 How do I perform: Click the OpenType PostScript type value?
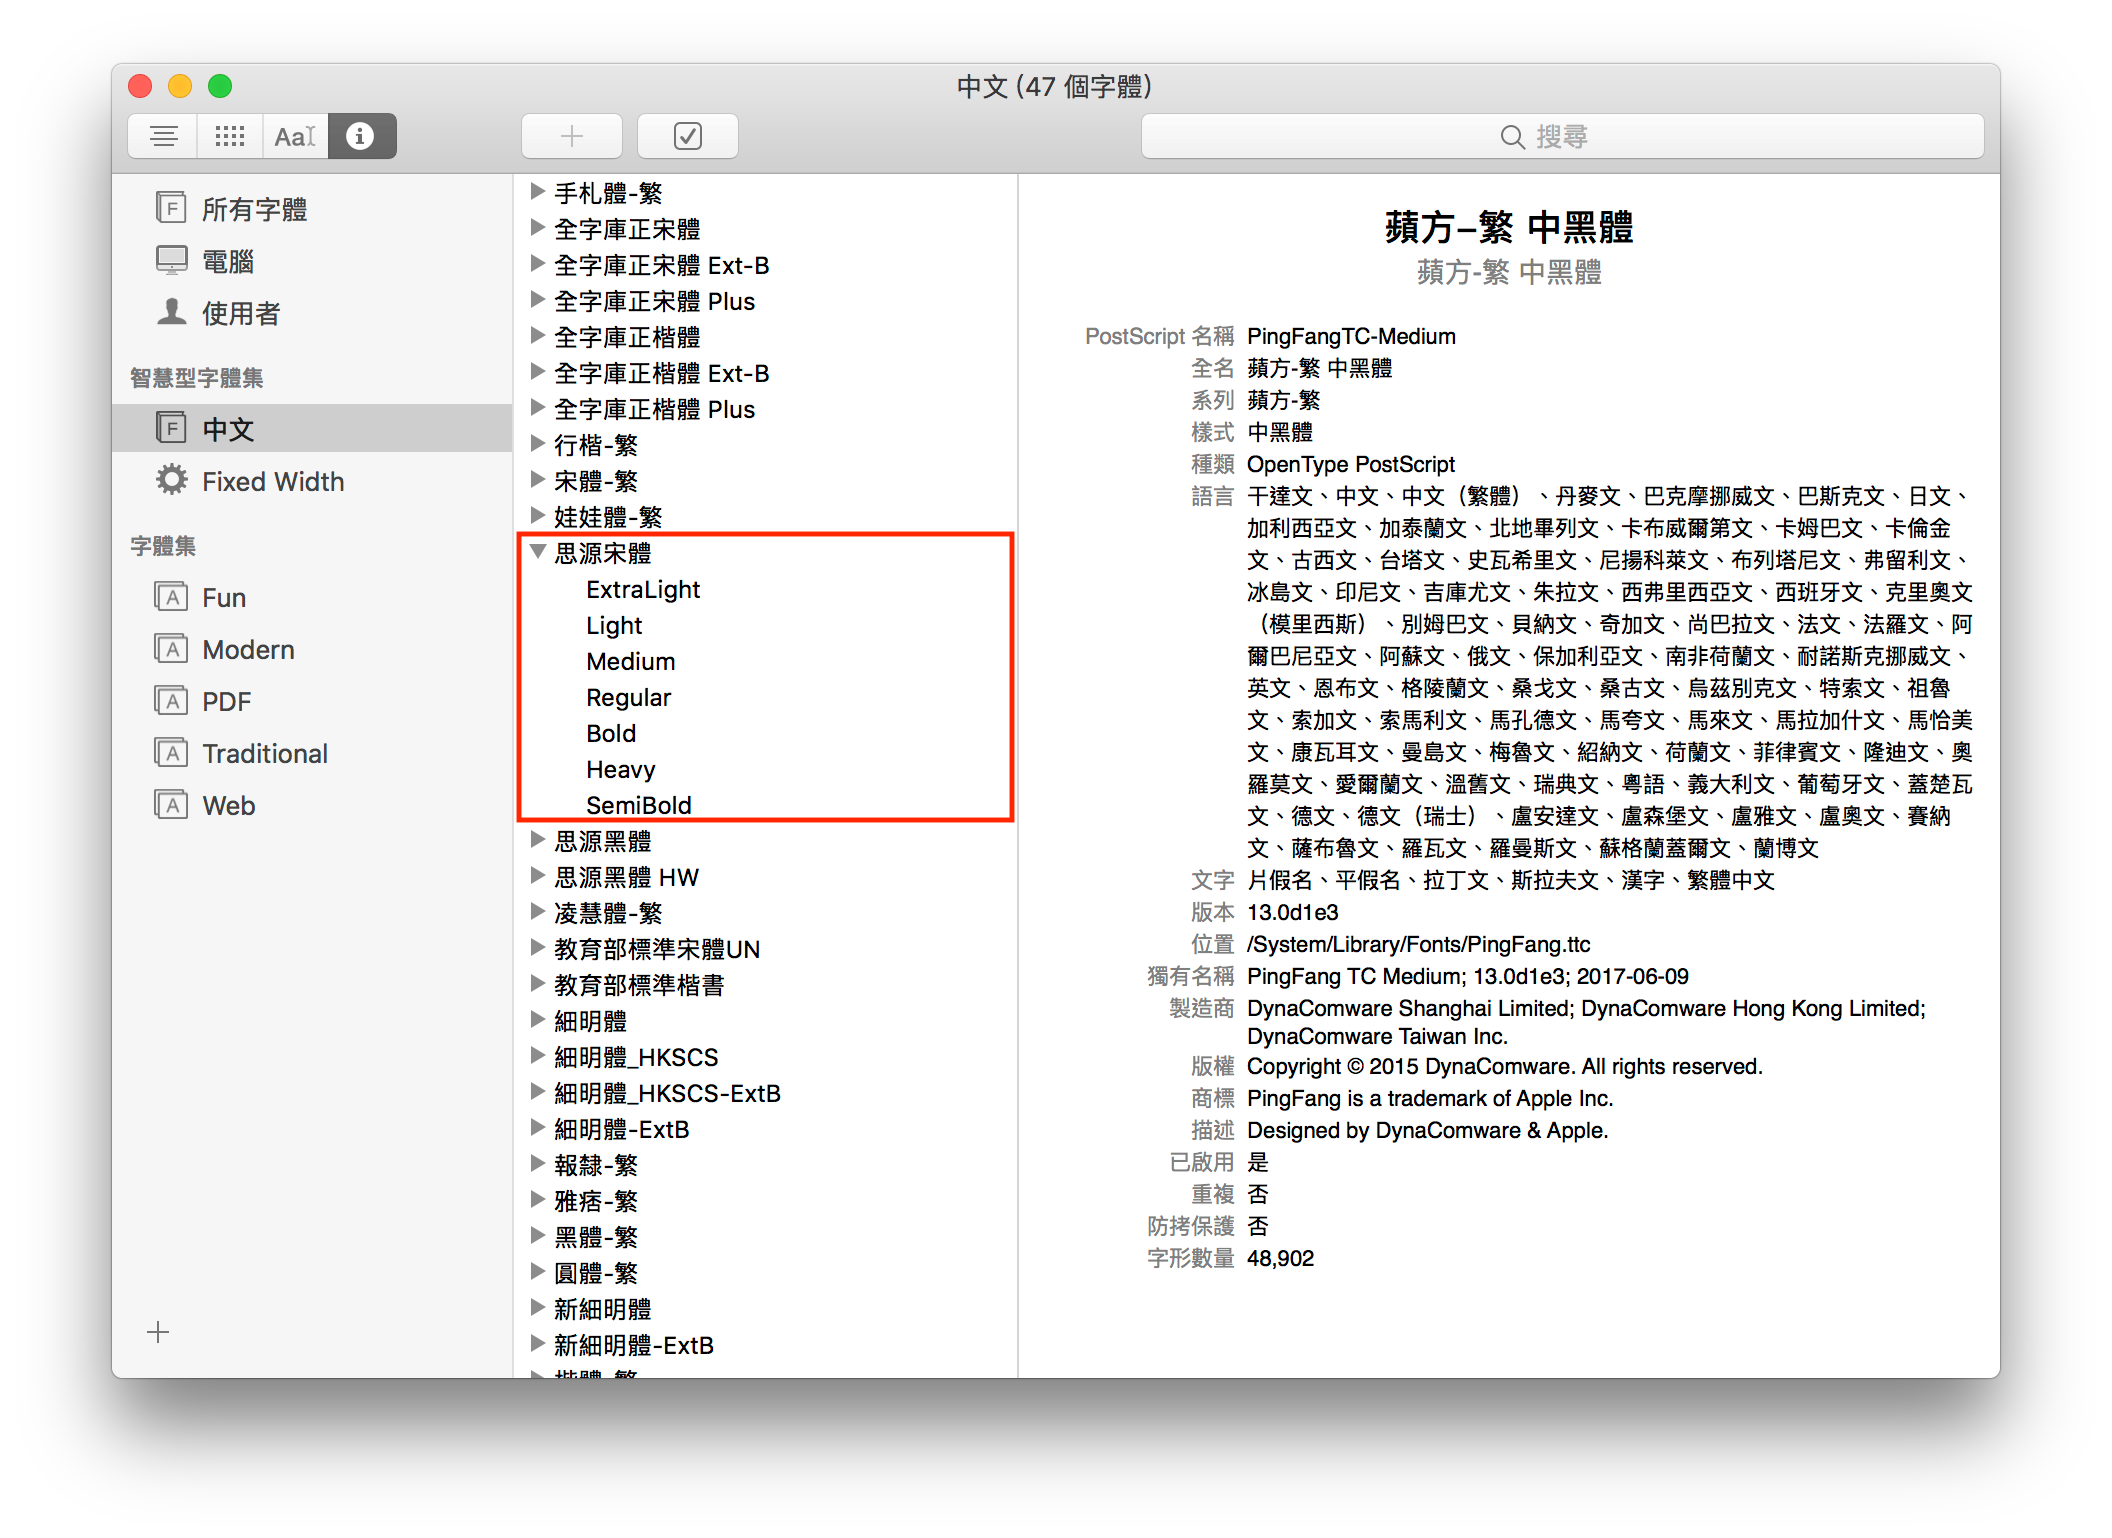(1350, 464)
